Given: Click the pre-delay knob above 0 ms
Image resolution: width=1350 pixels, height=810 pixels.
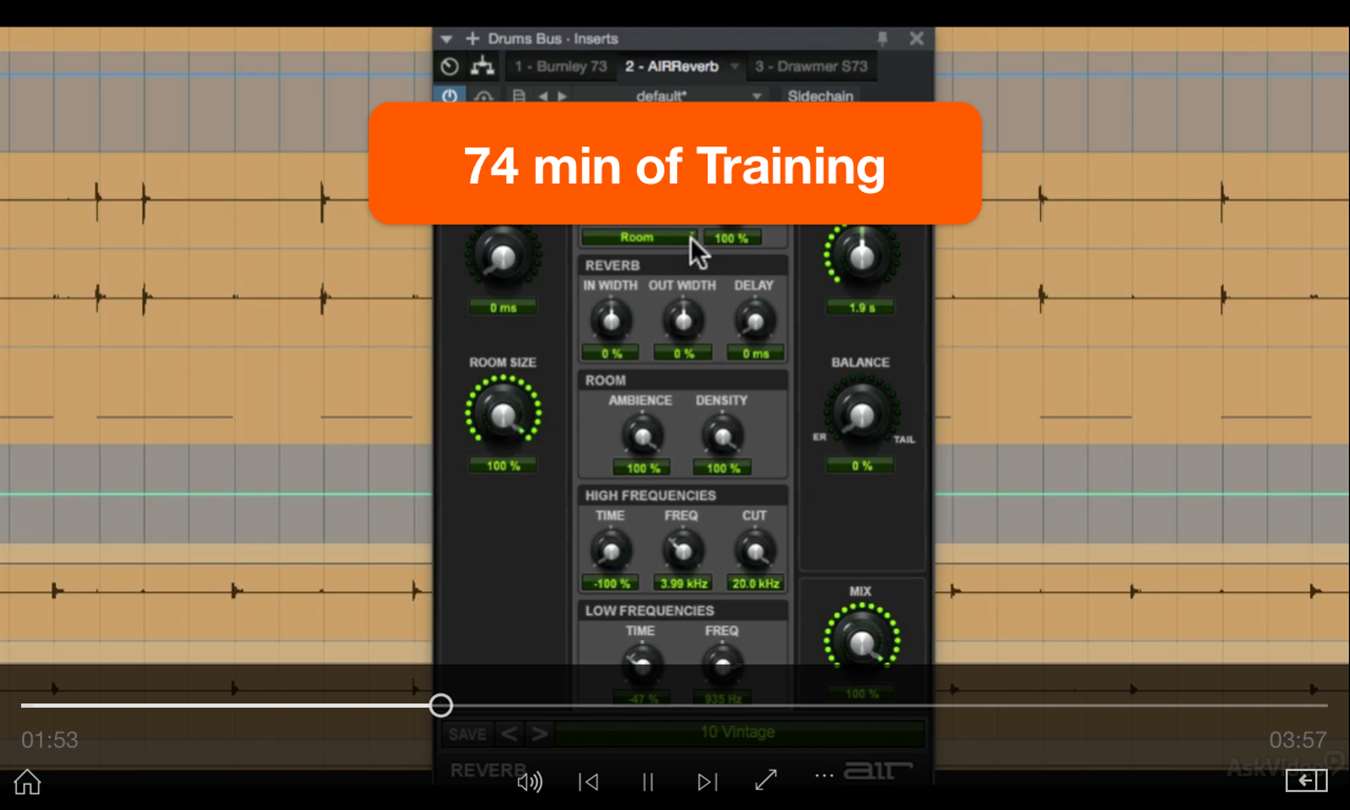Looking at the screenshot, I should tap(503, 256).
